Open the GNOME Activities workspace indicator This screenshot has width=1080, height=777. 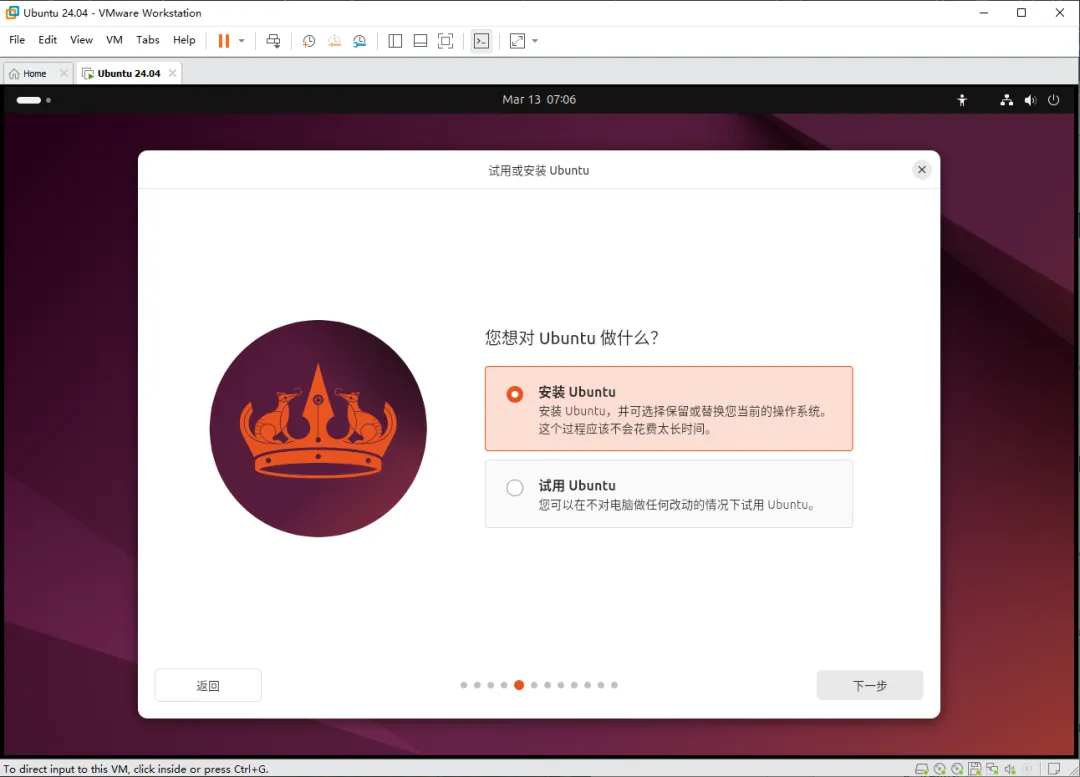tap(33, 100)
